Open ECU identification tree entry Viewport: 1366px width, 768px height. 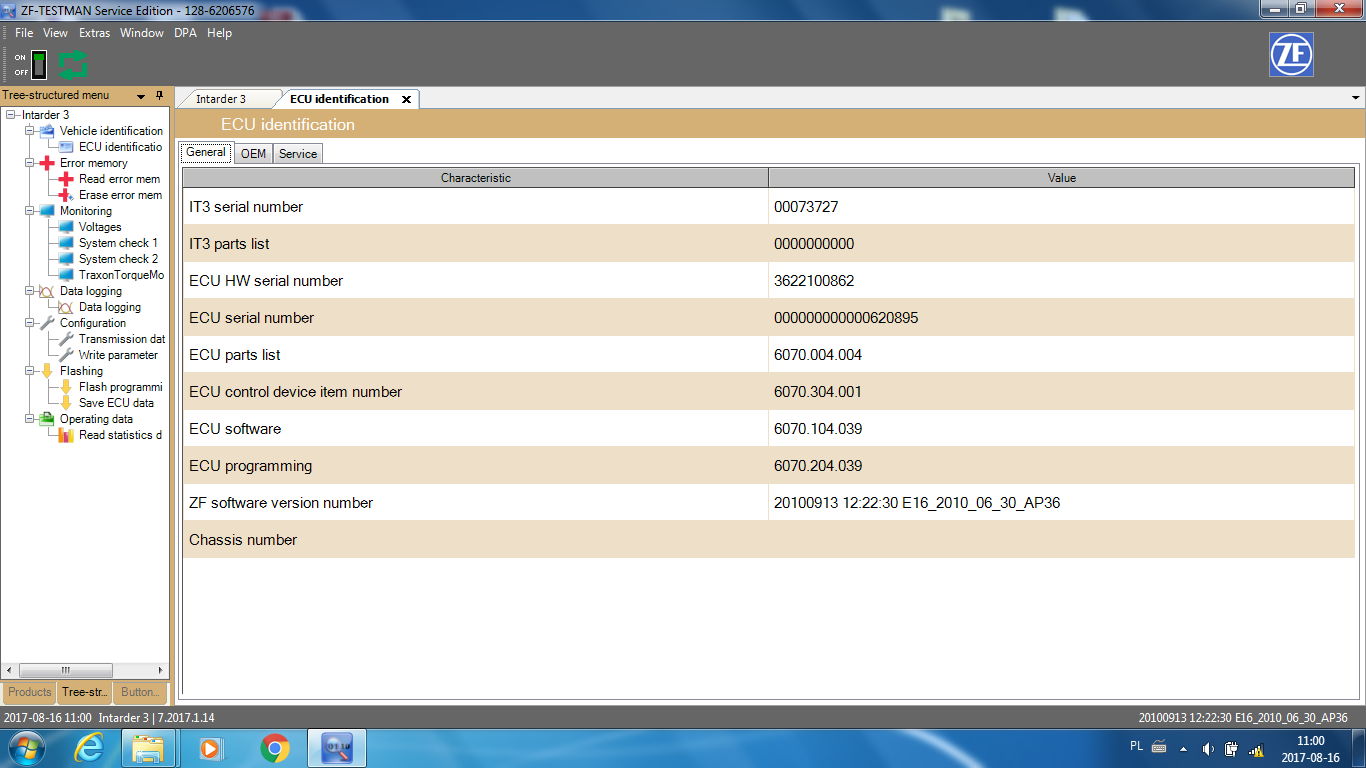click(x=120, y=147)
